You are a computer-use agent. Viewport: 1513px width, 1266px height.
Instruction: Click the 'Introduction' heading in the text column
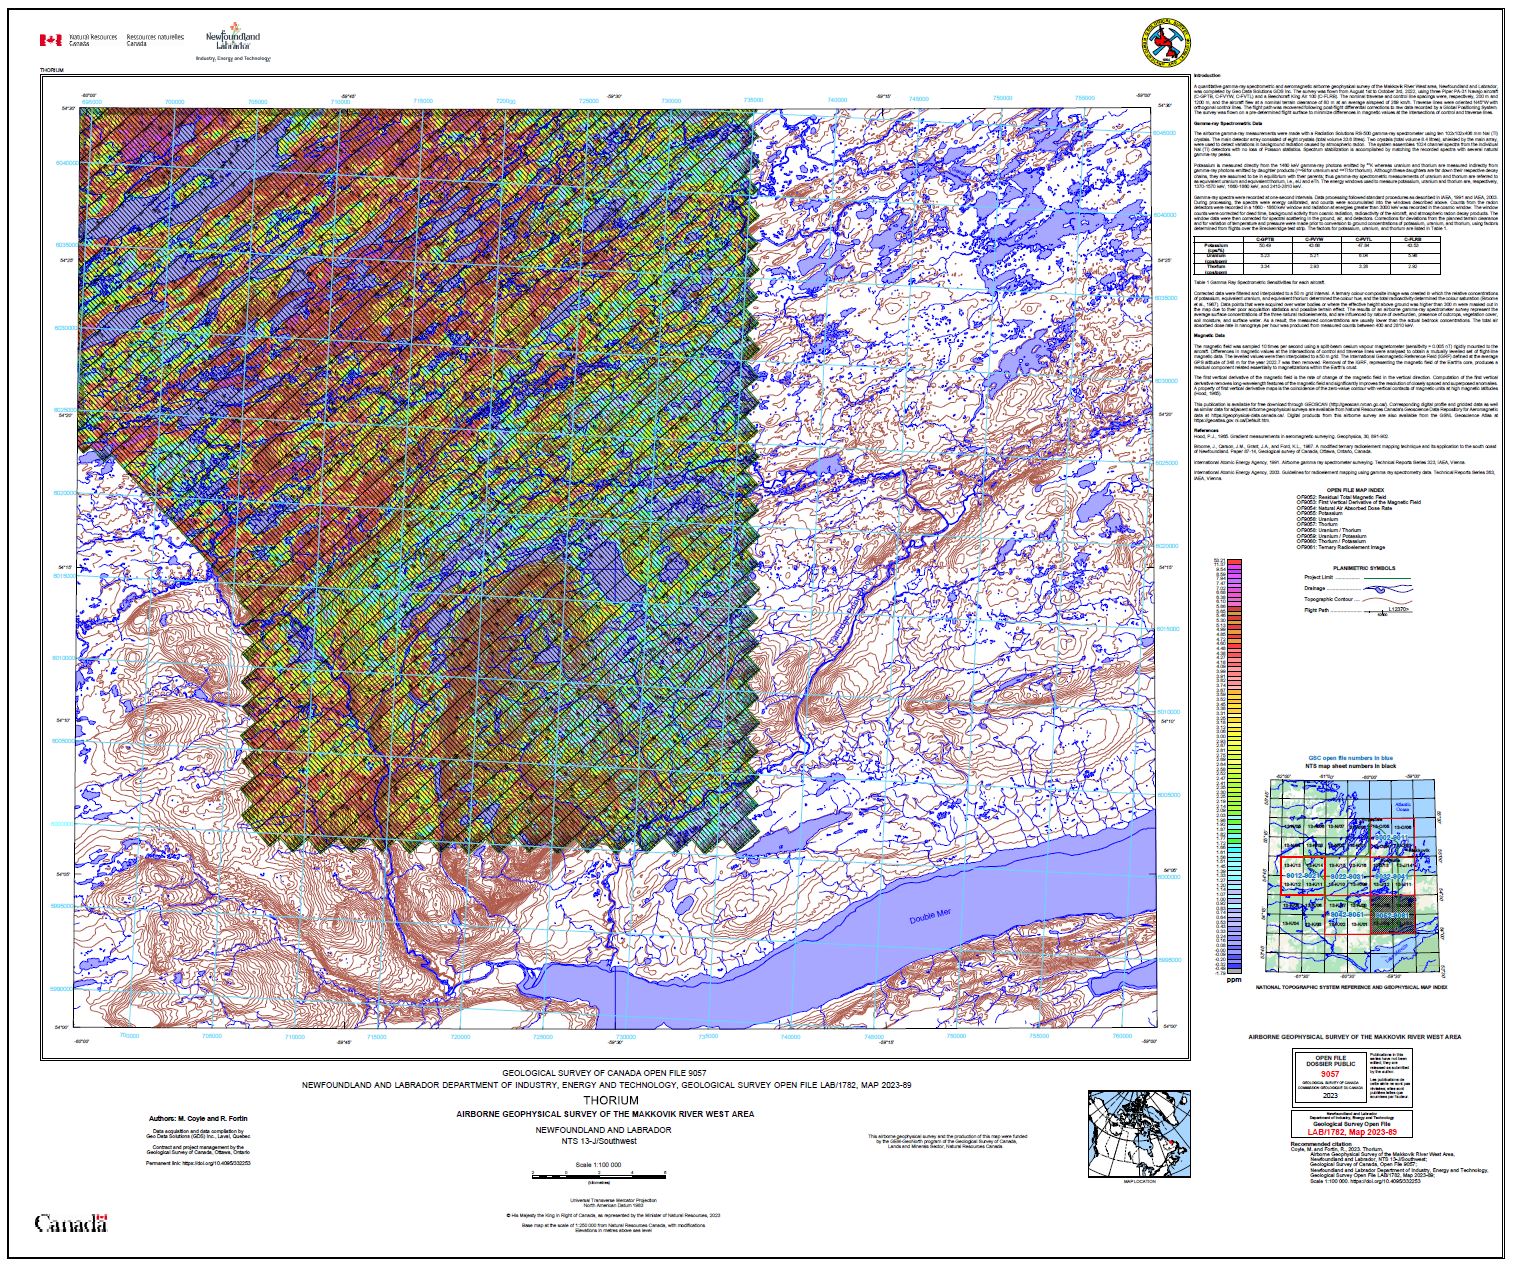[x=1207, y=76]
